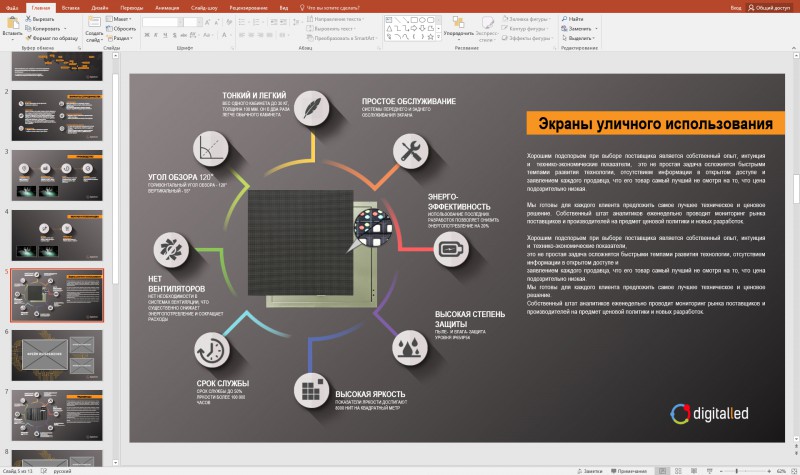Select slide 3 thumbnail
Viewport: 800px width, 475px height.
(x=57, y=175)
